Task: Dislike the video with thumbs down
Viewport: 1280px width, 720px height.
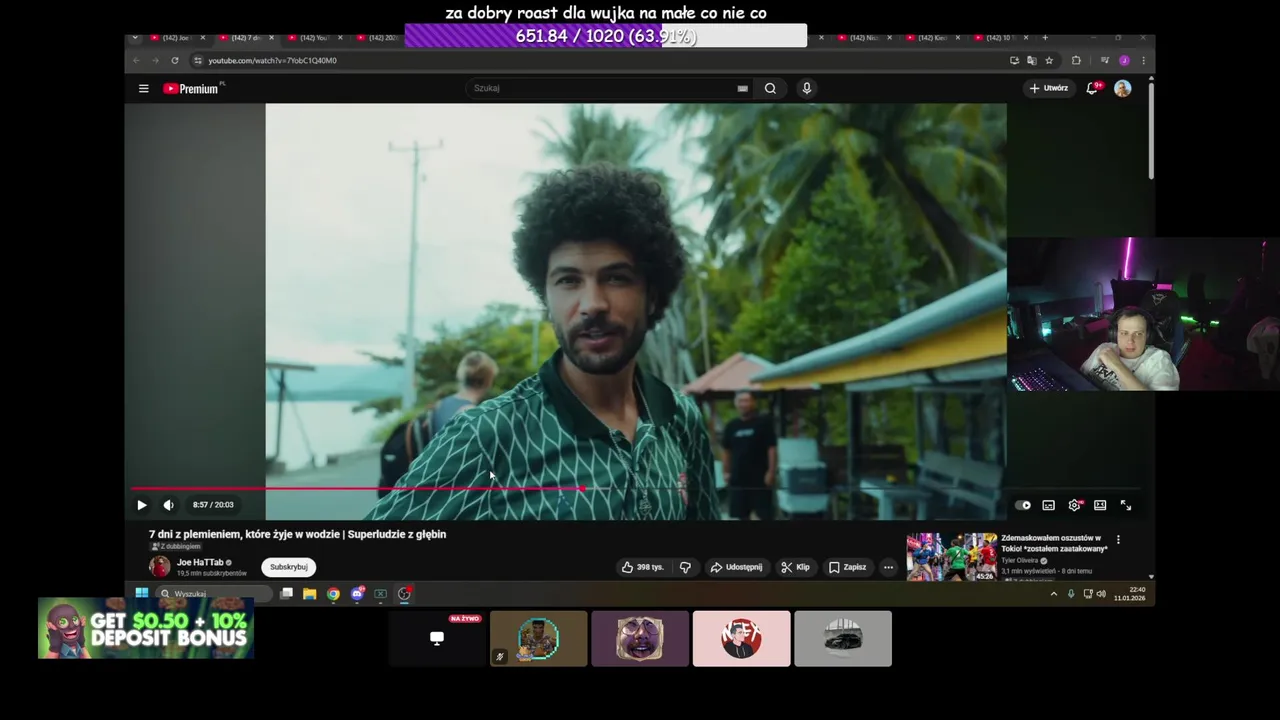Action: click(685, 567)
